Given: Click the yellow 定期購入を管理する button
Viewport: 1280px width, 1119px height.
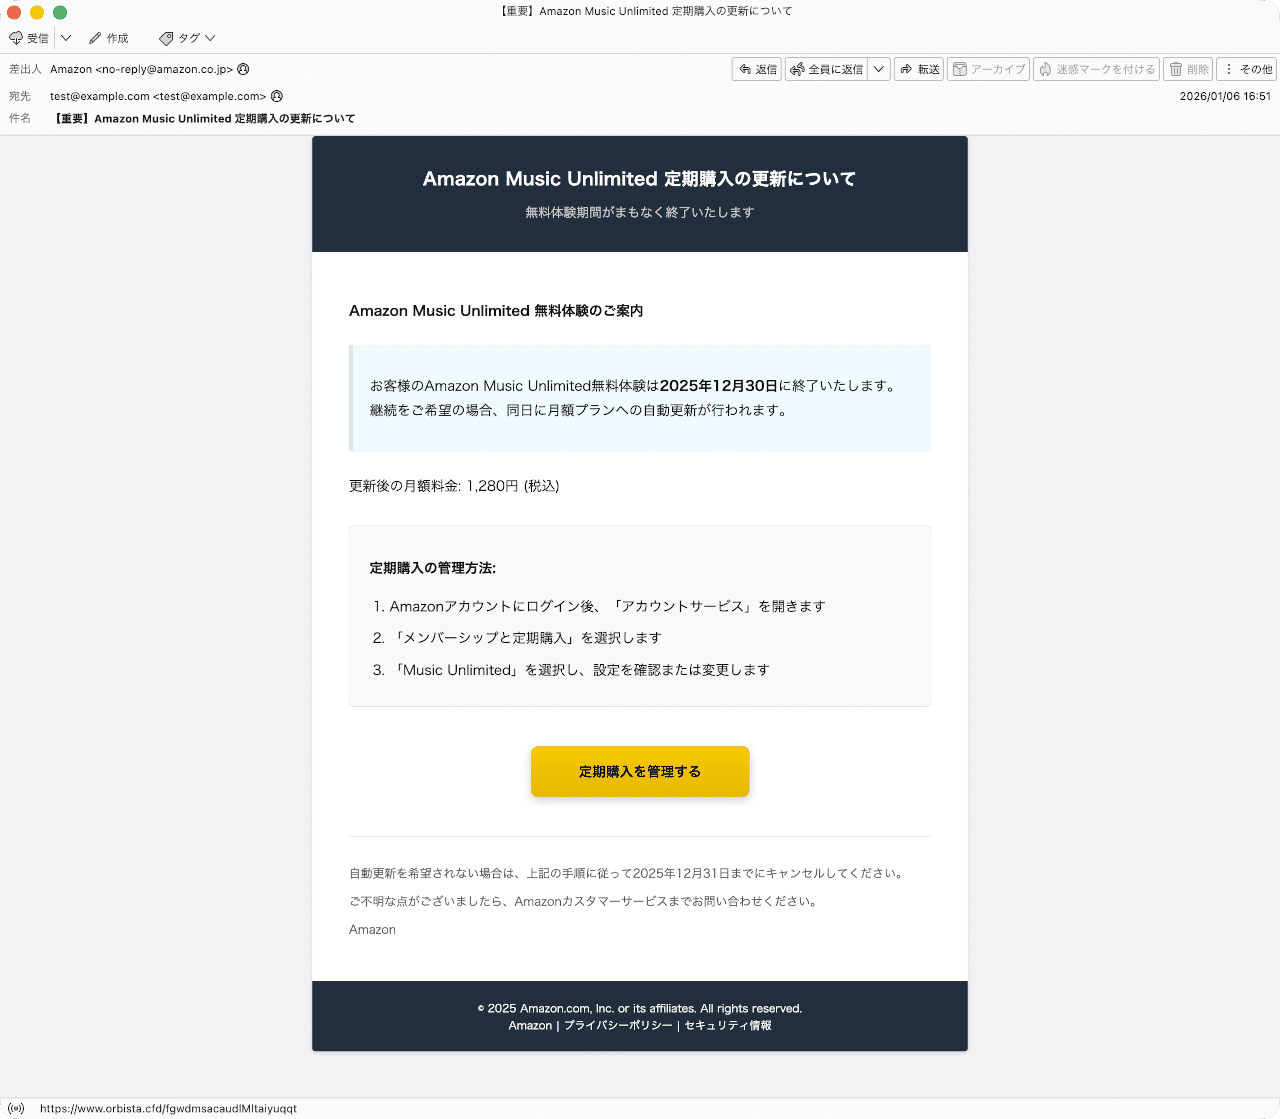Looking at the screenshot, I should click(639, 771).
